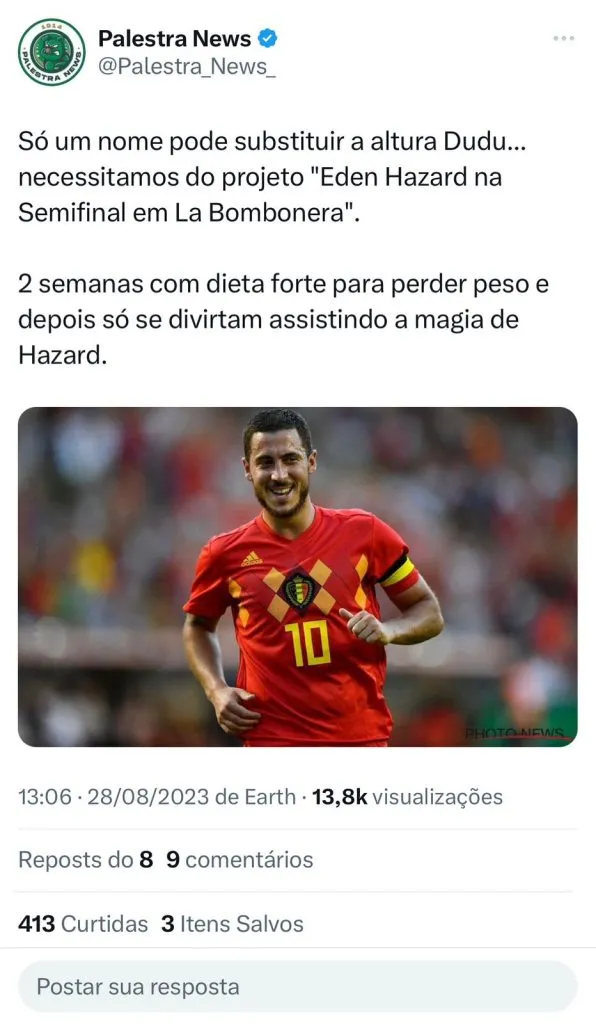Focus the Postar sua resposta field
This screenshot has width=596, height=1024.
(x=298, y=986)
